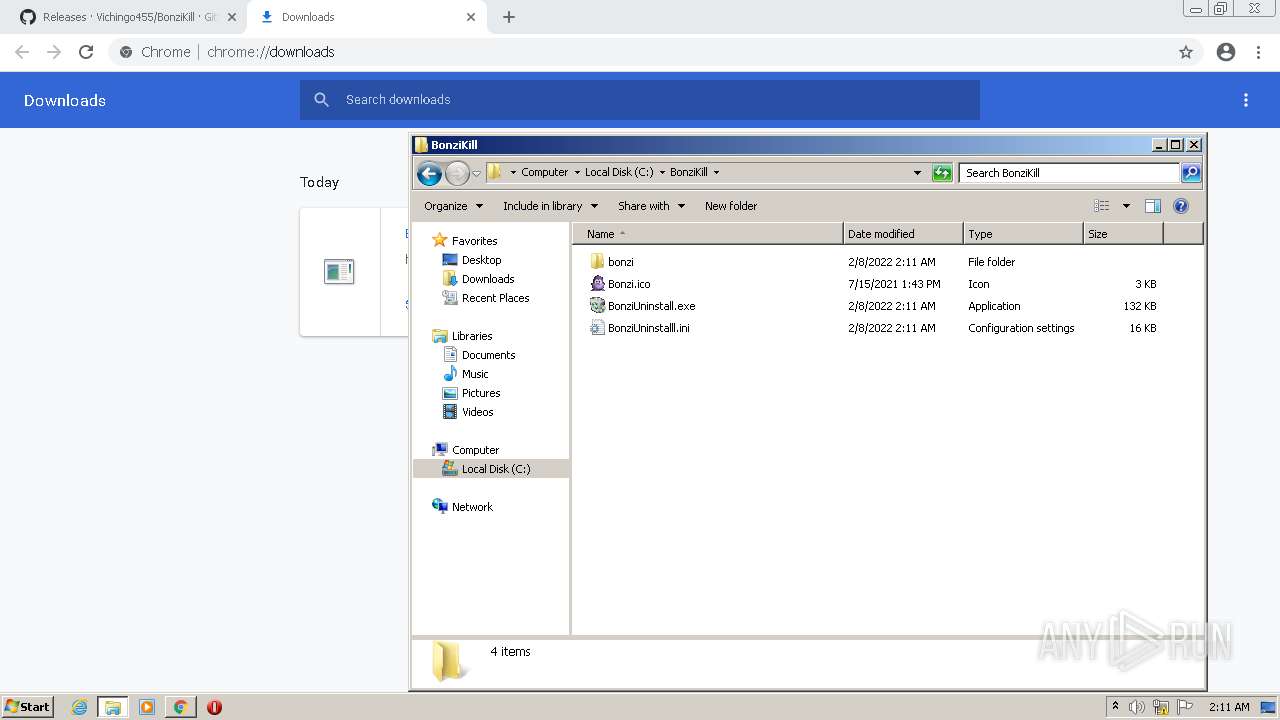Click chrome://downloads address bar
Viewport: 1280px width, 720px height.
pyautogui.click(x=640, y=52)
